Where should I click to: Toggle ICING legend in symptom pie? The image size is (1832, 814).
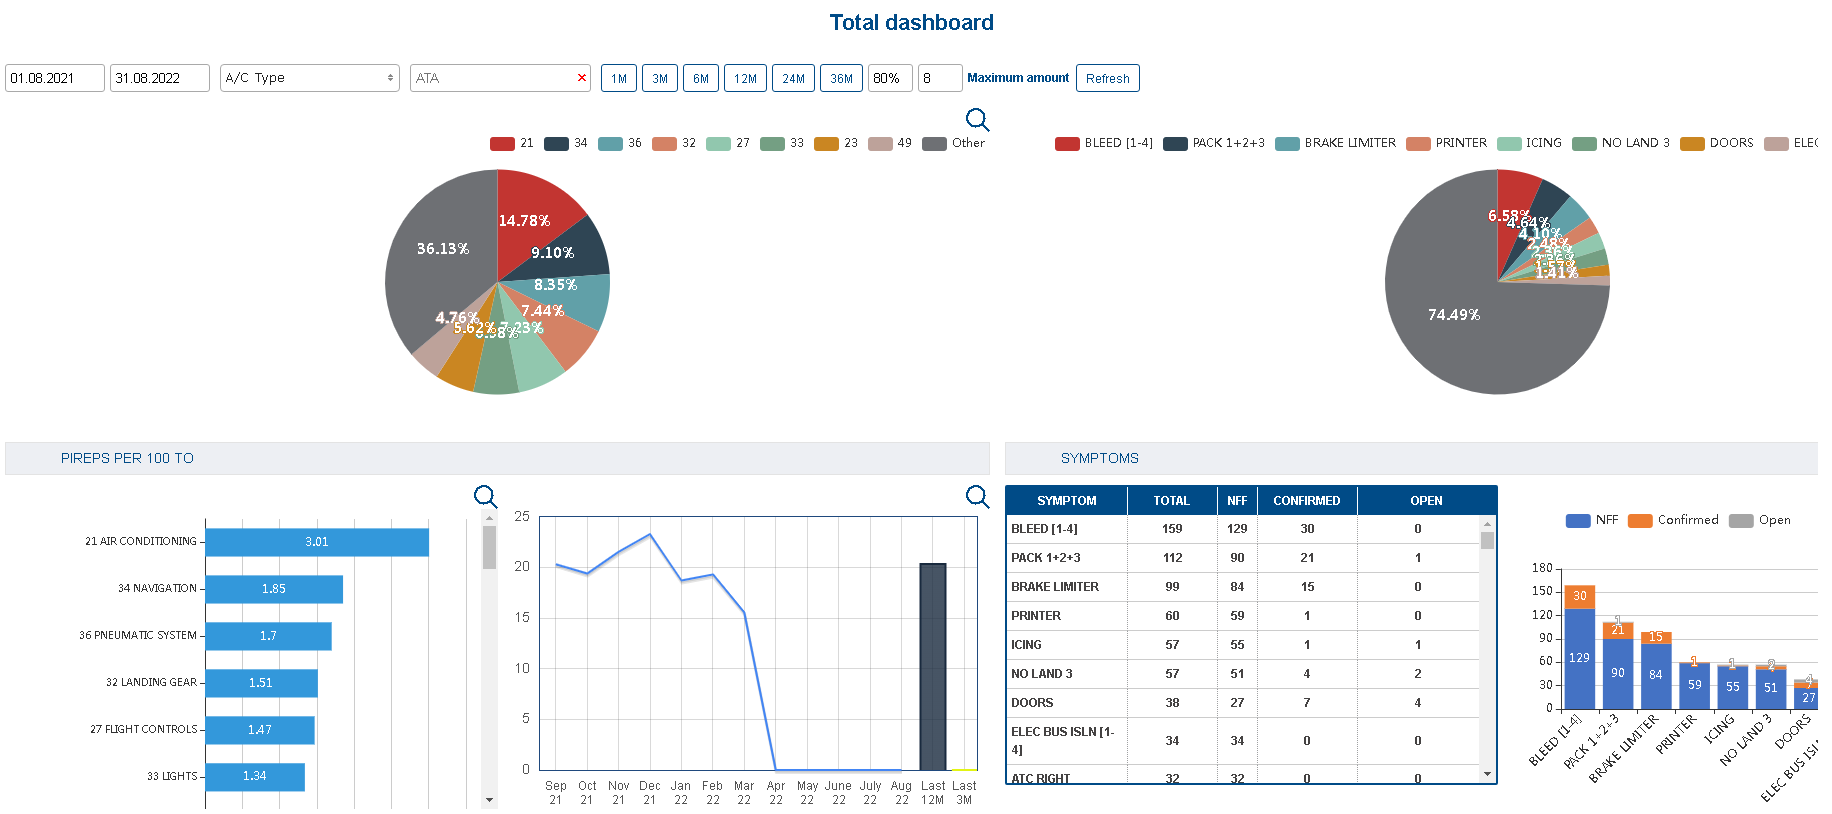(1530, 143)
